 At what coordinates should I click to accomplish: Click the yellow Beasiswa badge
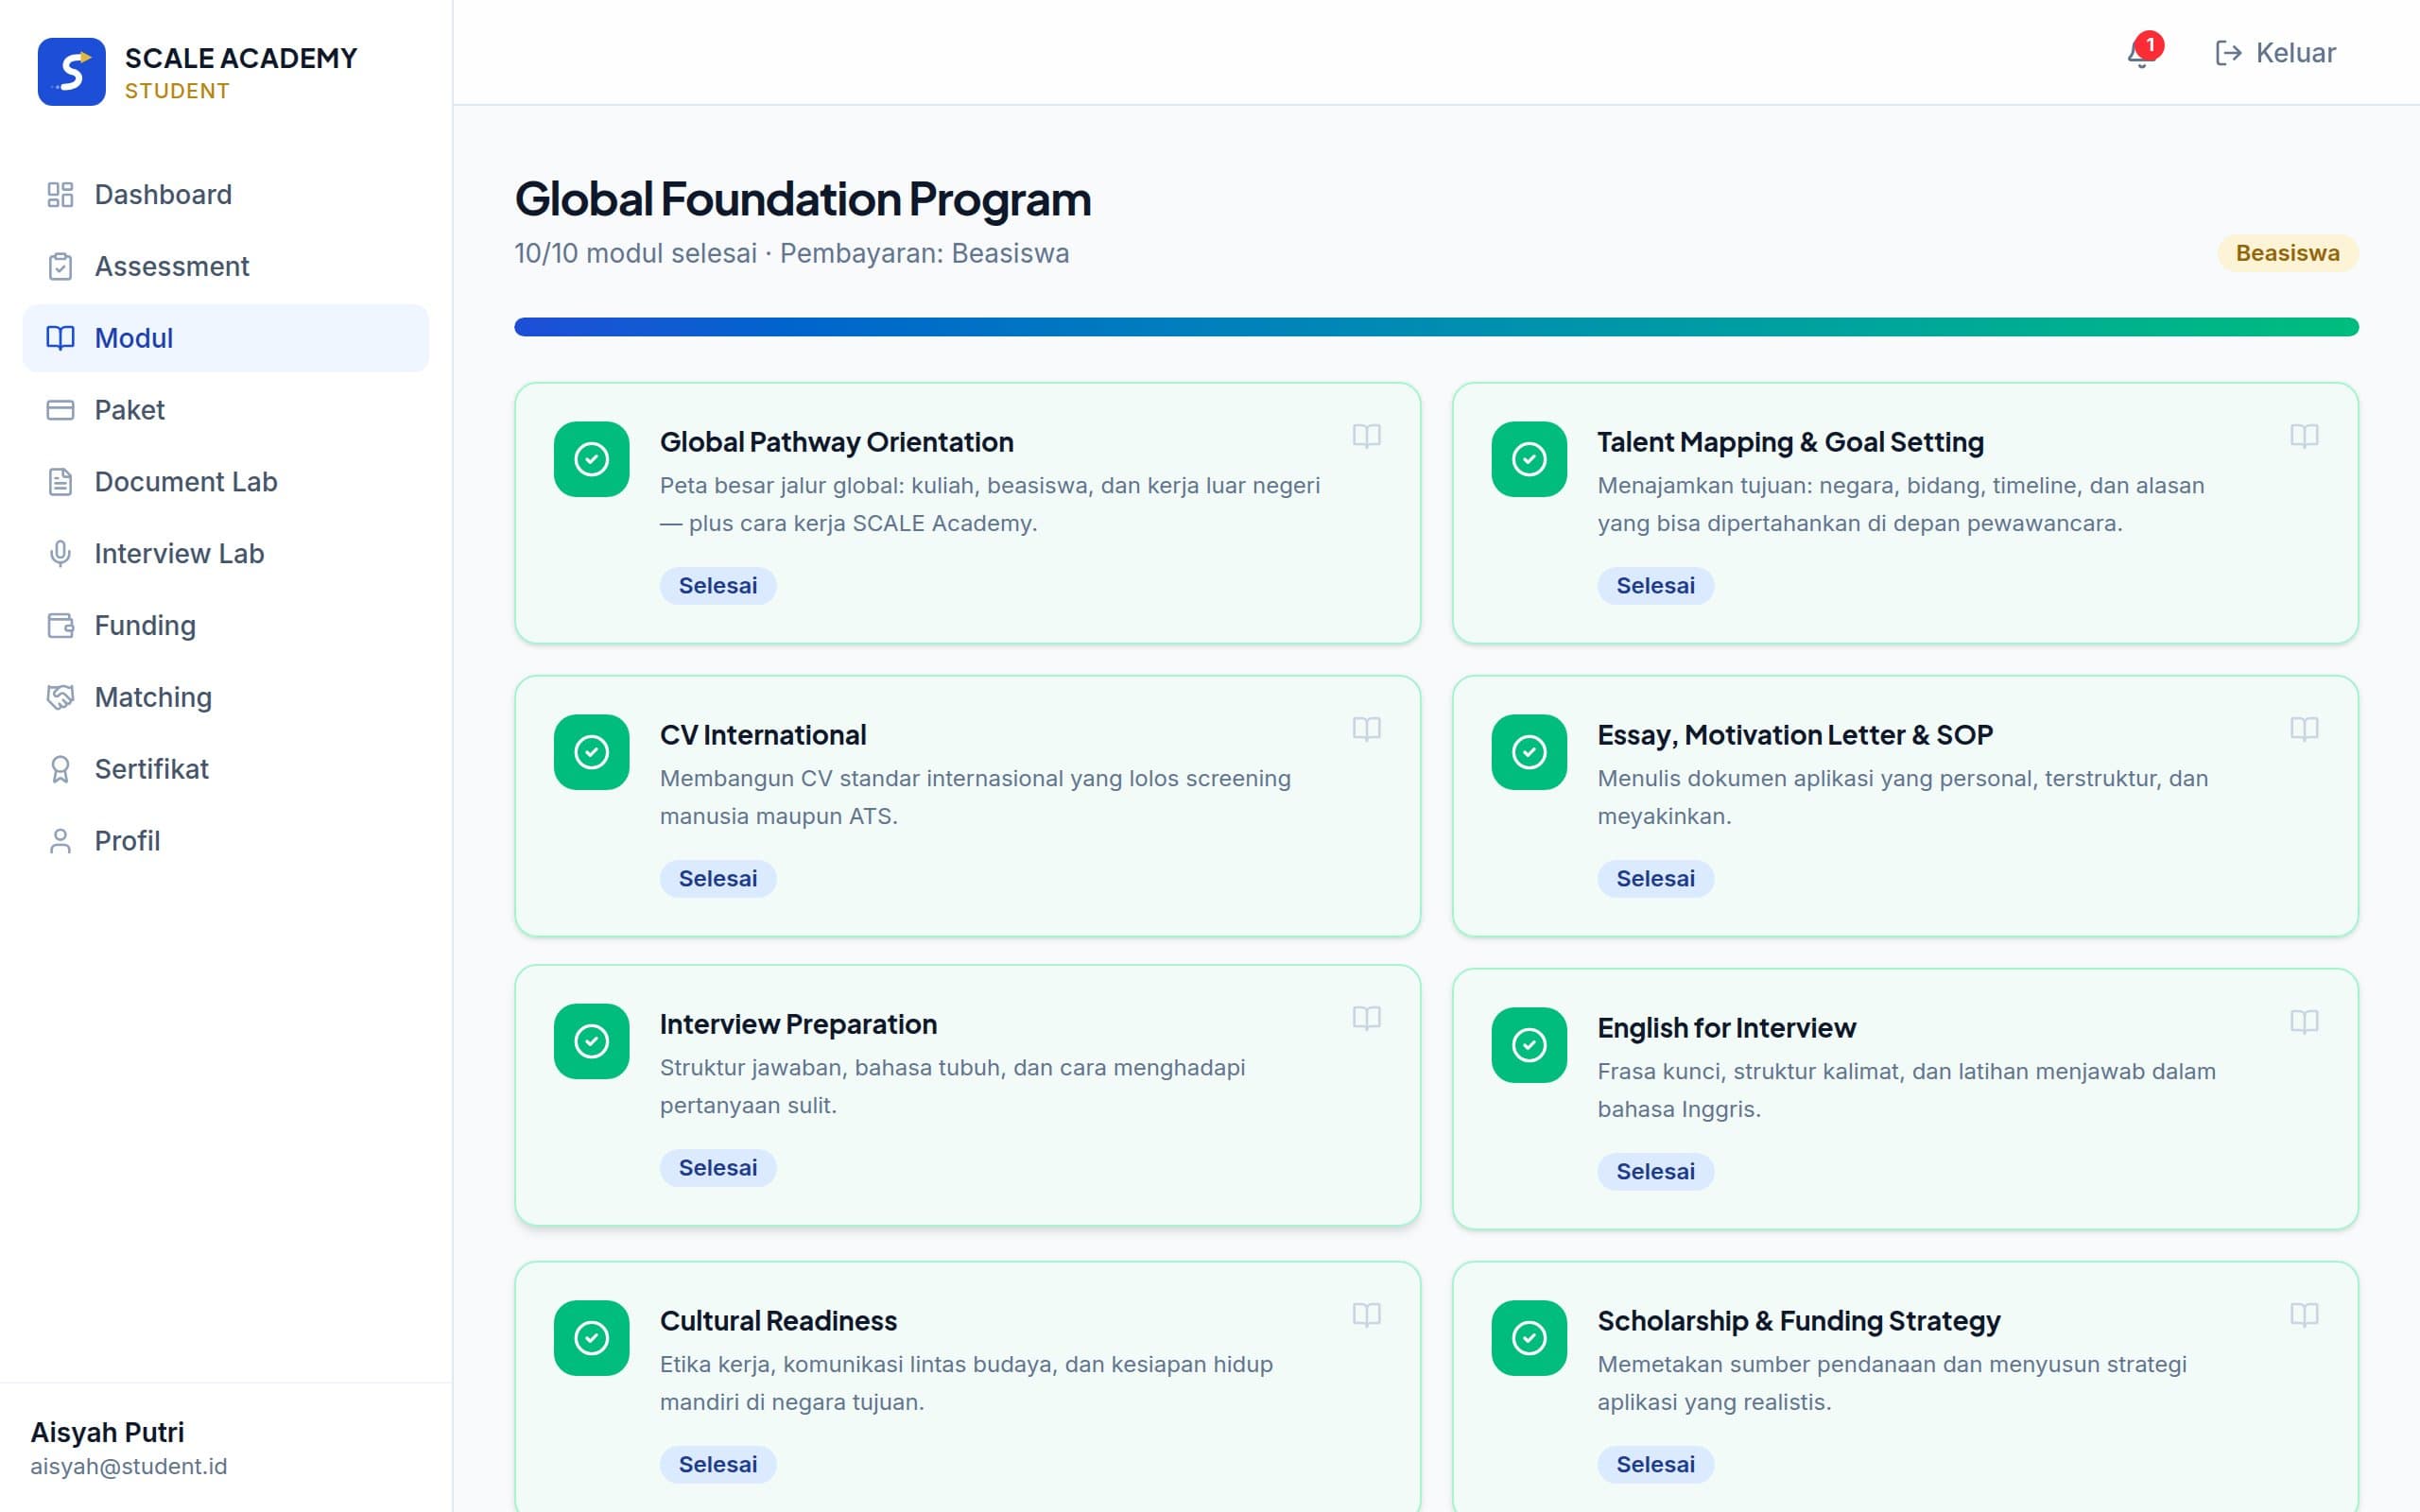pos(2288,253)
